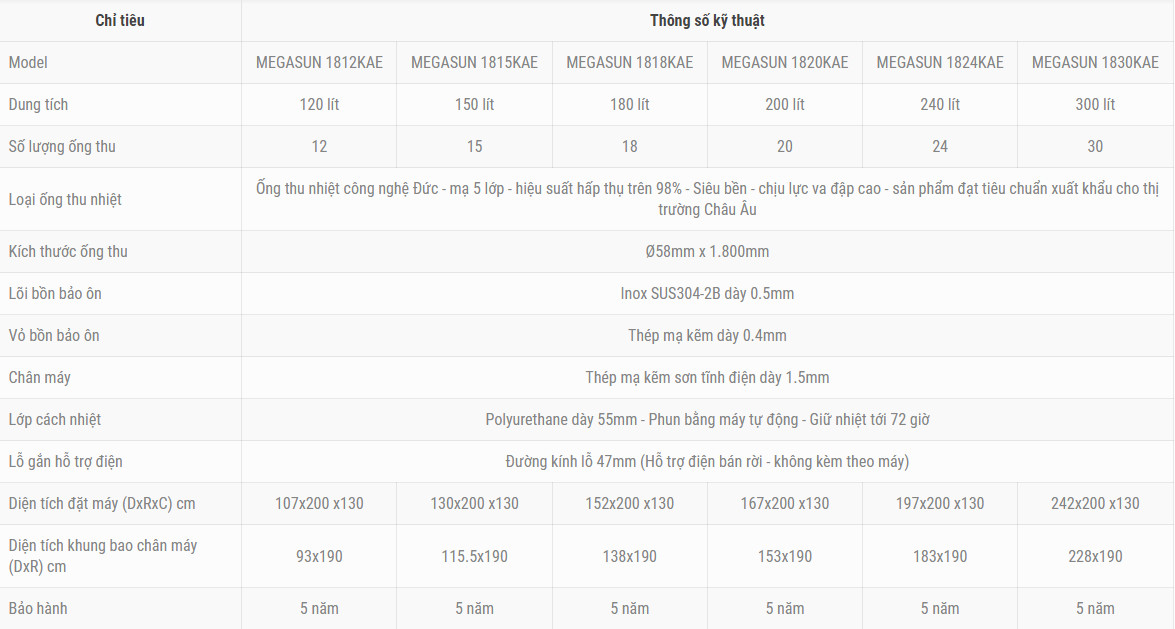Click the '115.5x190' frame area cell

[474, 556]
